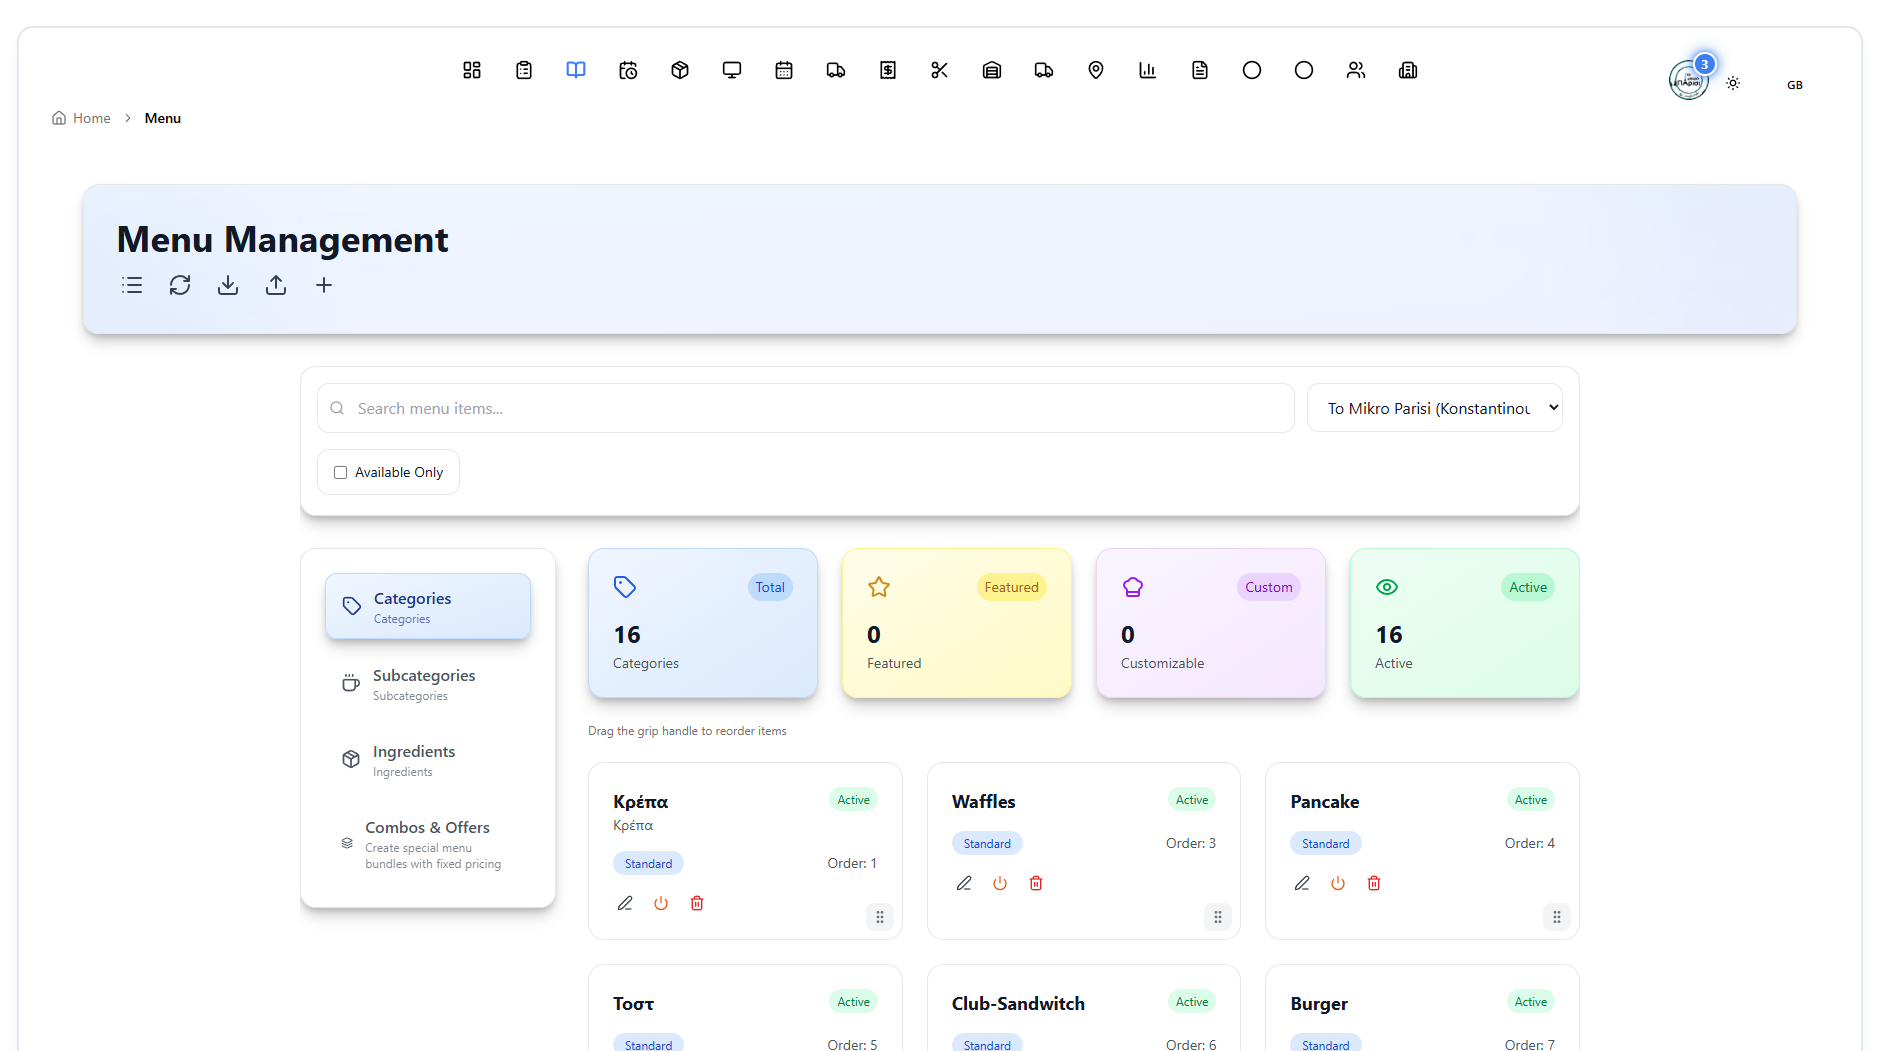The image size is (1891, 1051).
Task: Open the delivery truck icon in top navigation
Action: click(835, 70)
